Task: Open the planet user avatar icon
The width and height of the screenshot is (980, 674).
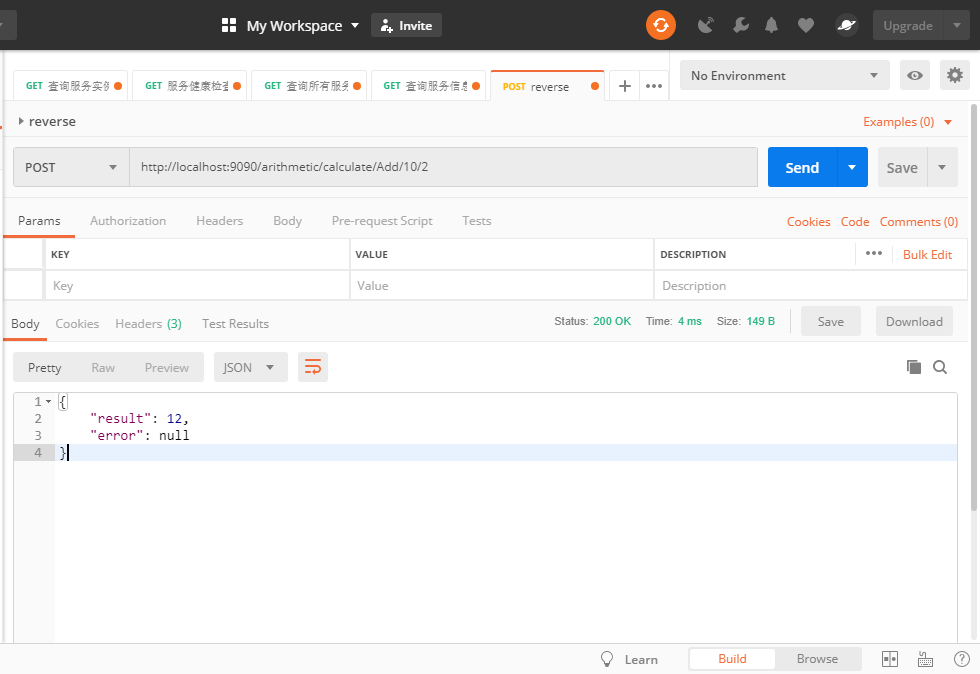Action: click(x=846, y=26)
